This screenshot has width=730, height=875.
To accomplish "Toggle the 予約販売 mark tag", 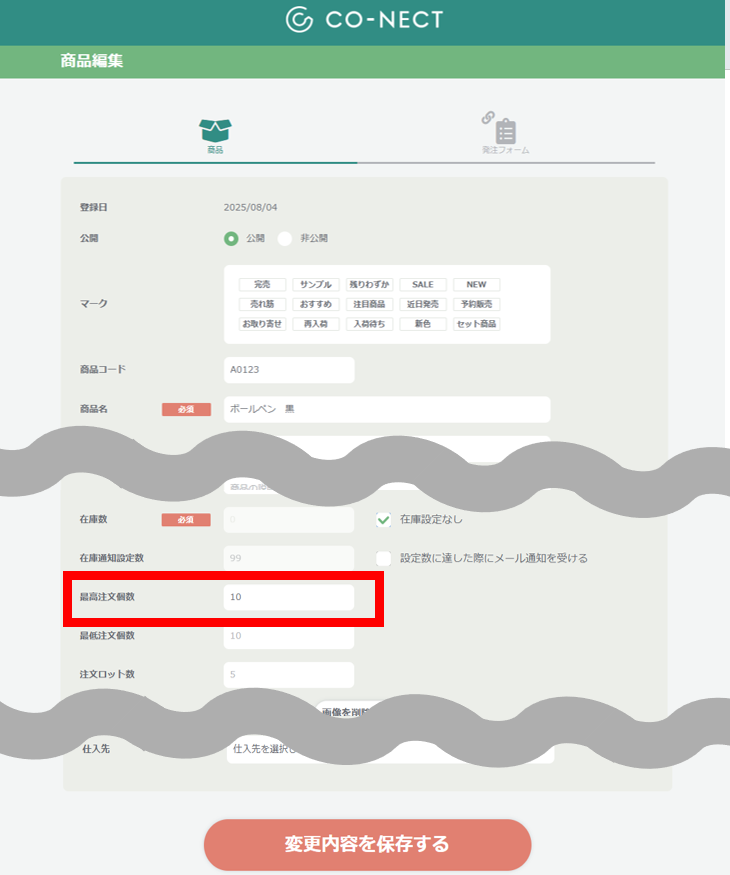I will click(477, 304).
